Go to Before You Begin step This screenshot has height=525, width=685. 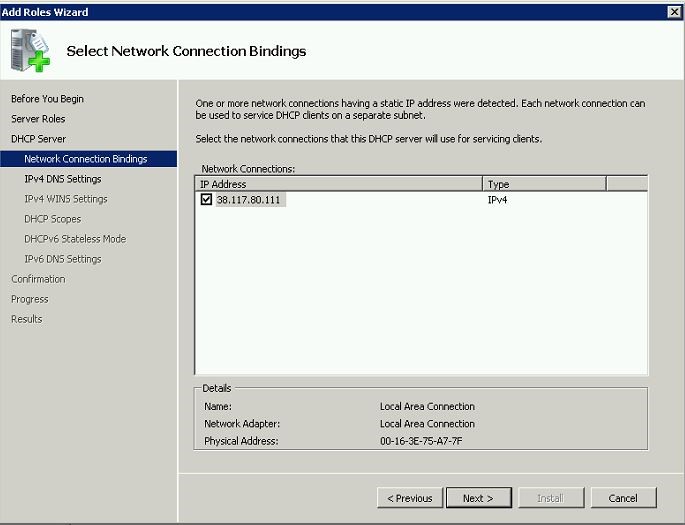coord(47,99)
